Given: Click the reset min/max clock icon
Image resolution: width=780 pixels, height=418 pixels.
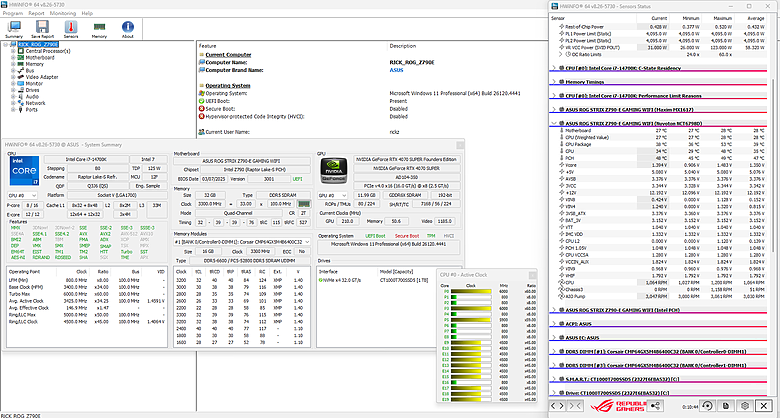Looking at the screenshot, I should pos(708,406).
